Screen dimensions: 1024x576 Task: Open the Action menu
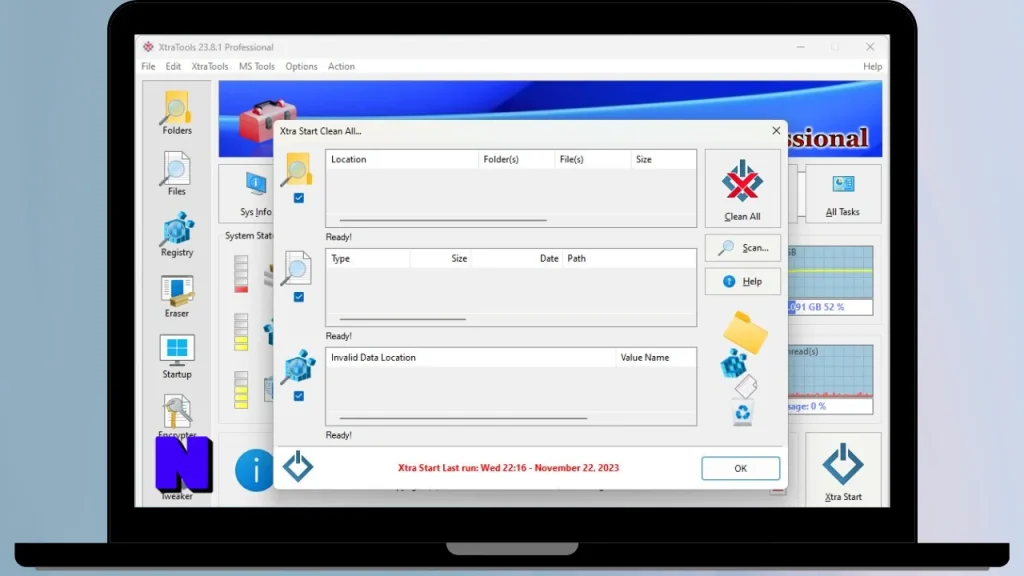(341, 67)
